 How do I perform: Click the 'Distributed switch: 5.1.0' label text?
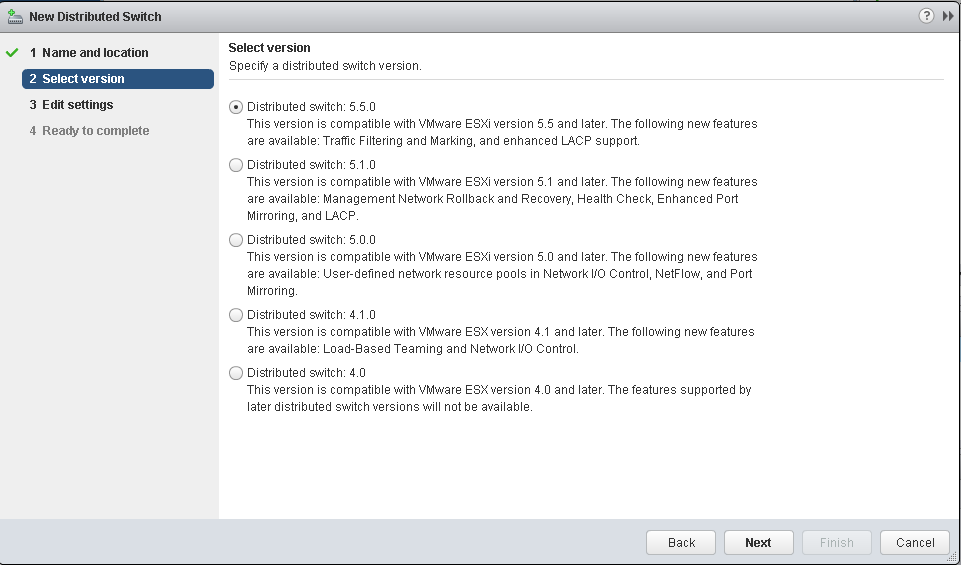(x=311, y=165)
